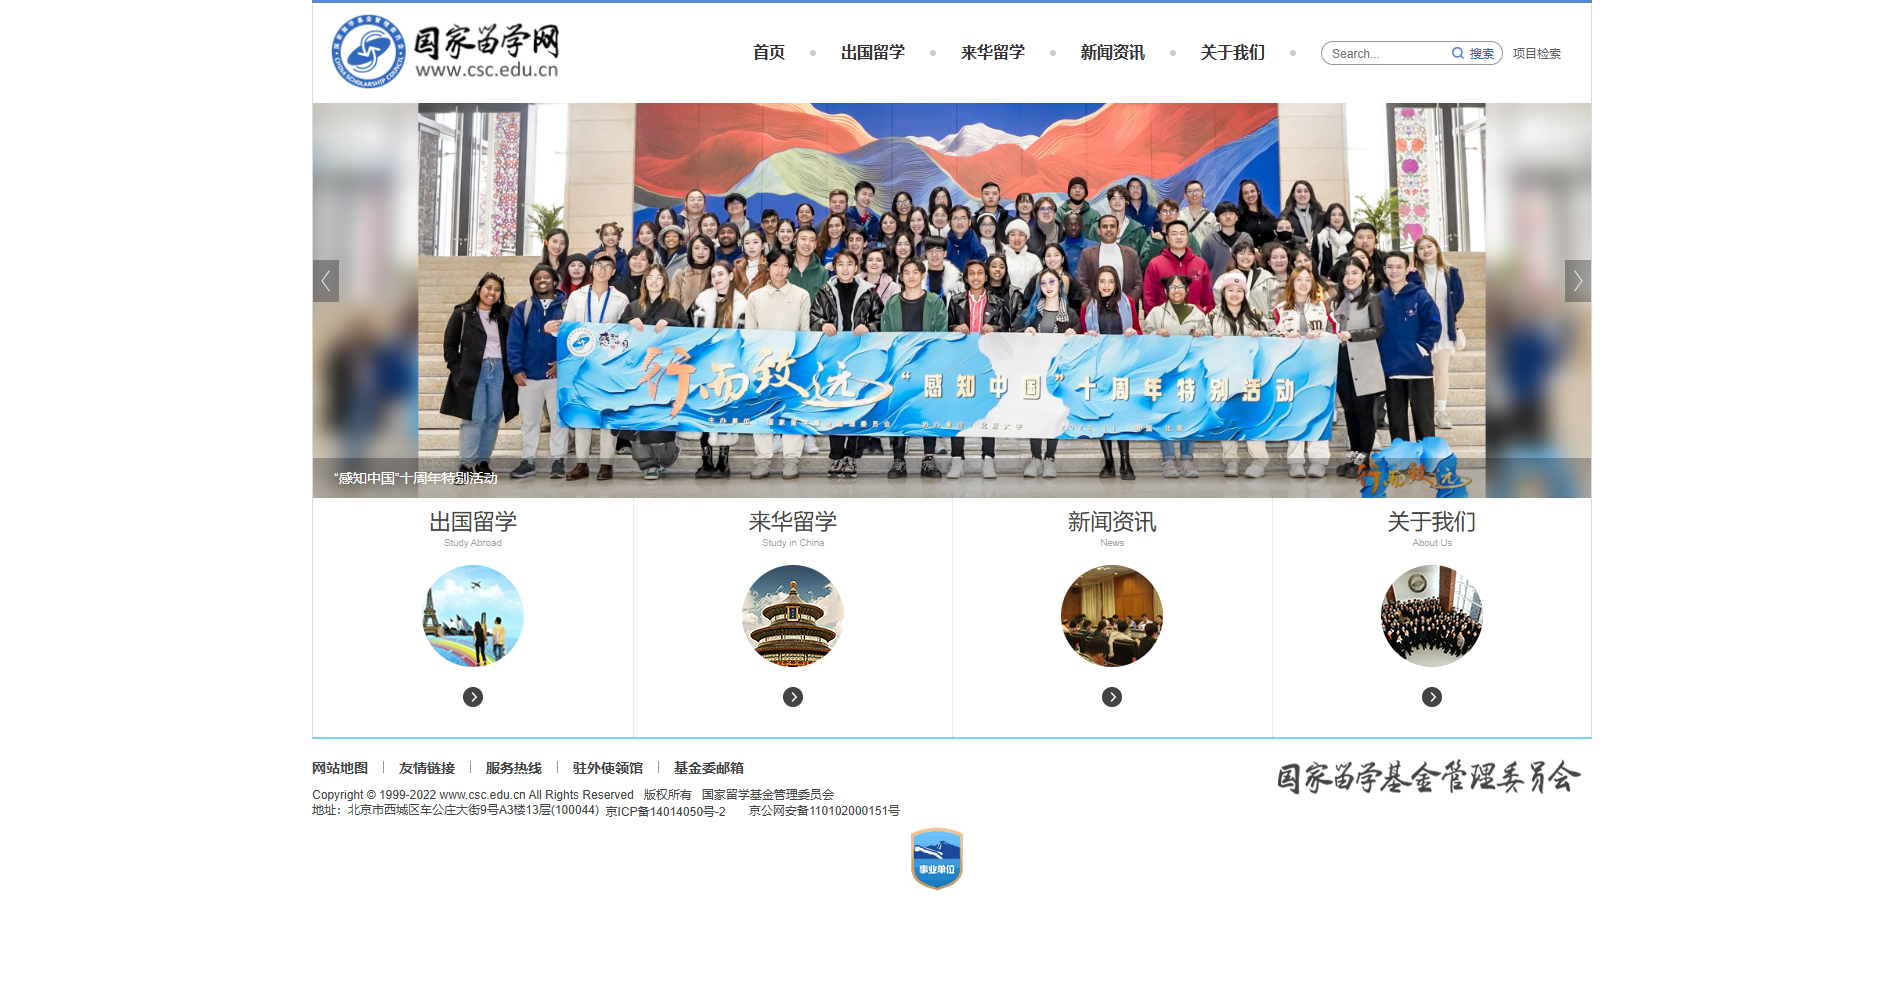Select the 首页 menu item
Viewport: 1904px width, 985px height.
click(768, 52)
